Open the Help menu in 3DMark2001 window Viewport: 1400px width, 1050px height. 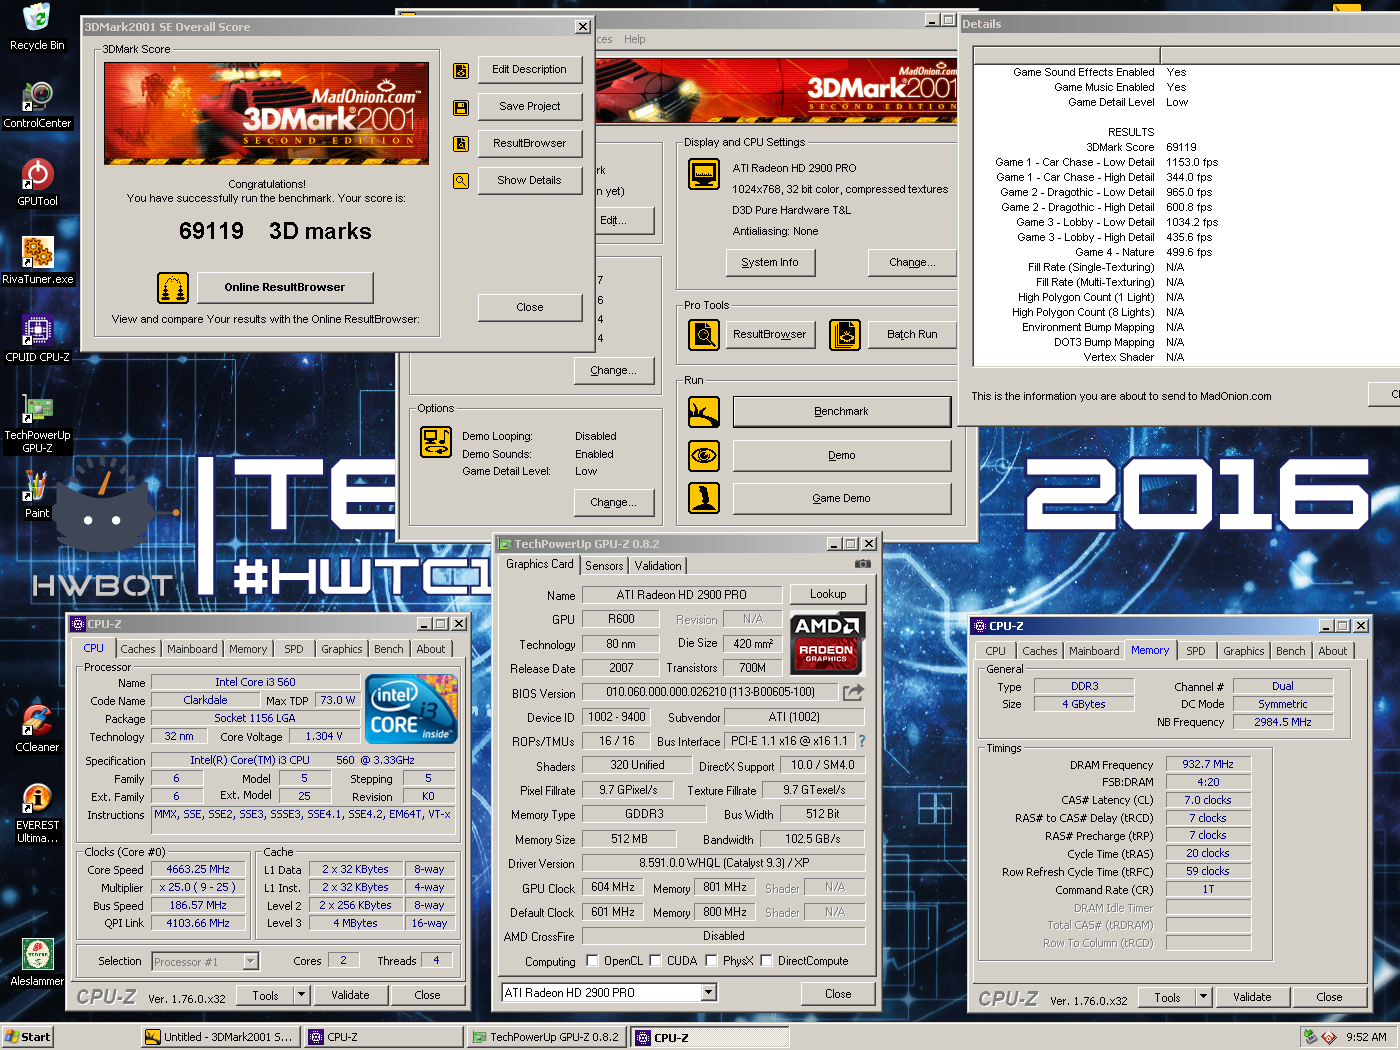[635, 39]
